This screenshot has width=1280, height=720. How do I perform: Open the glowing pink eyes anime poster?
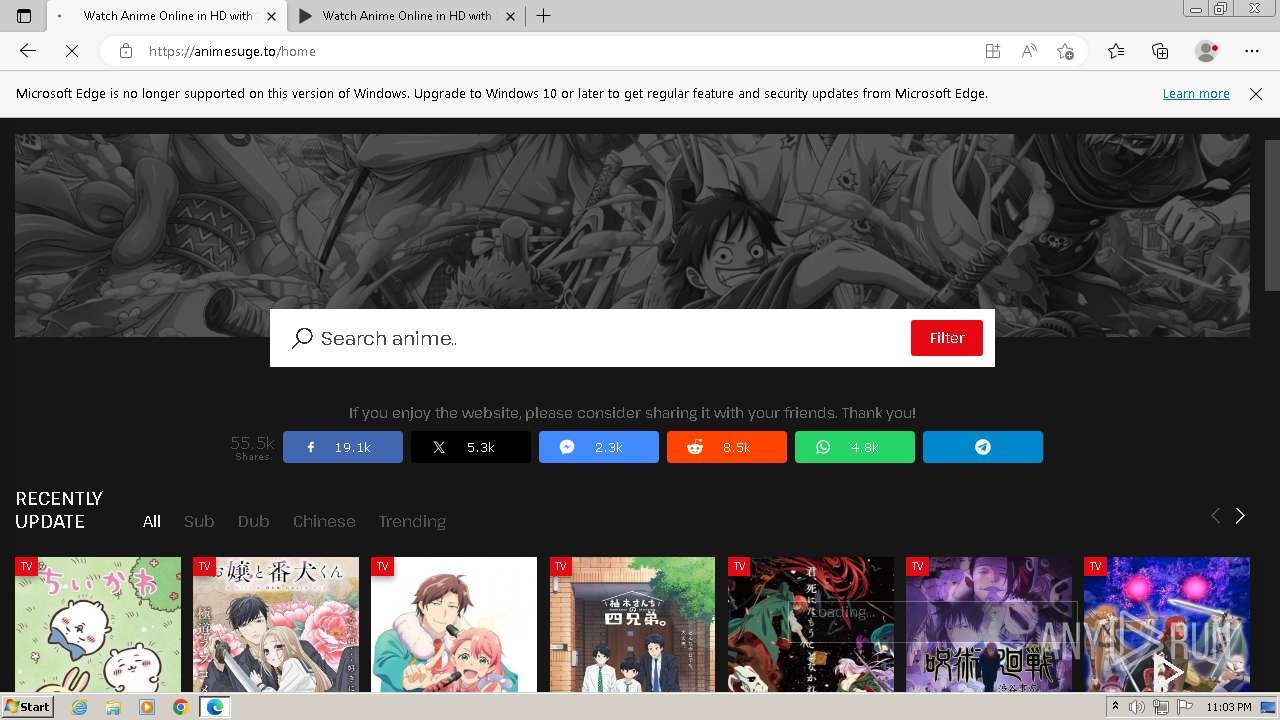(x=1166, y=625)
